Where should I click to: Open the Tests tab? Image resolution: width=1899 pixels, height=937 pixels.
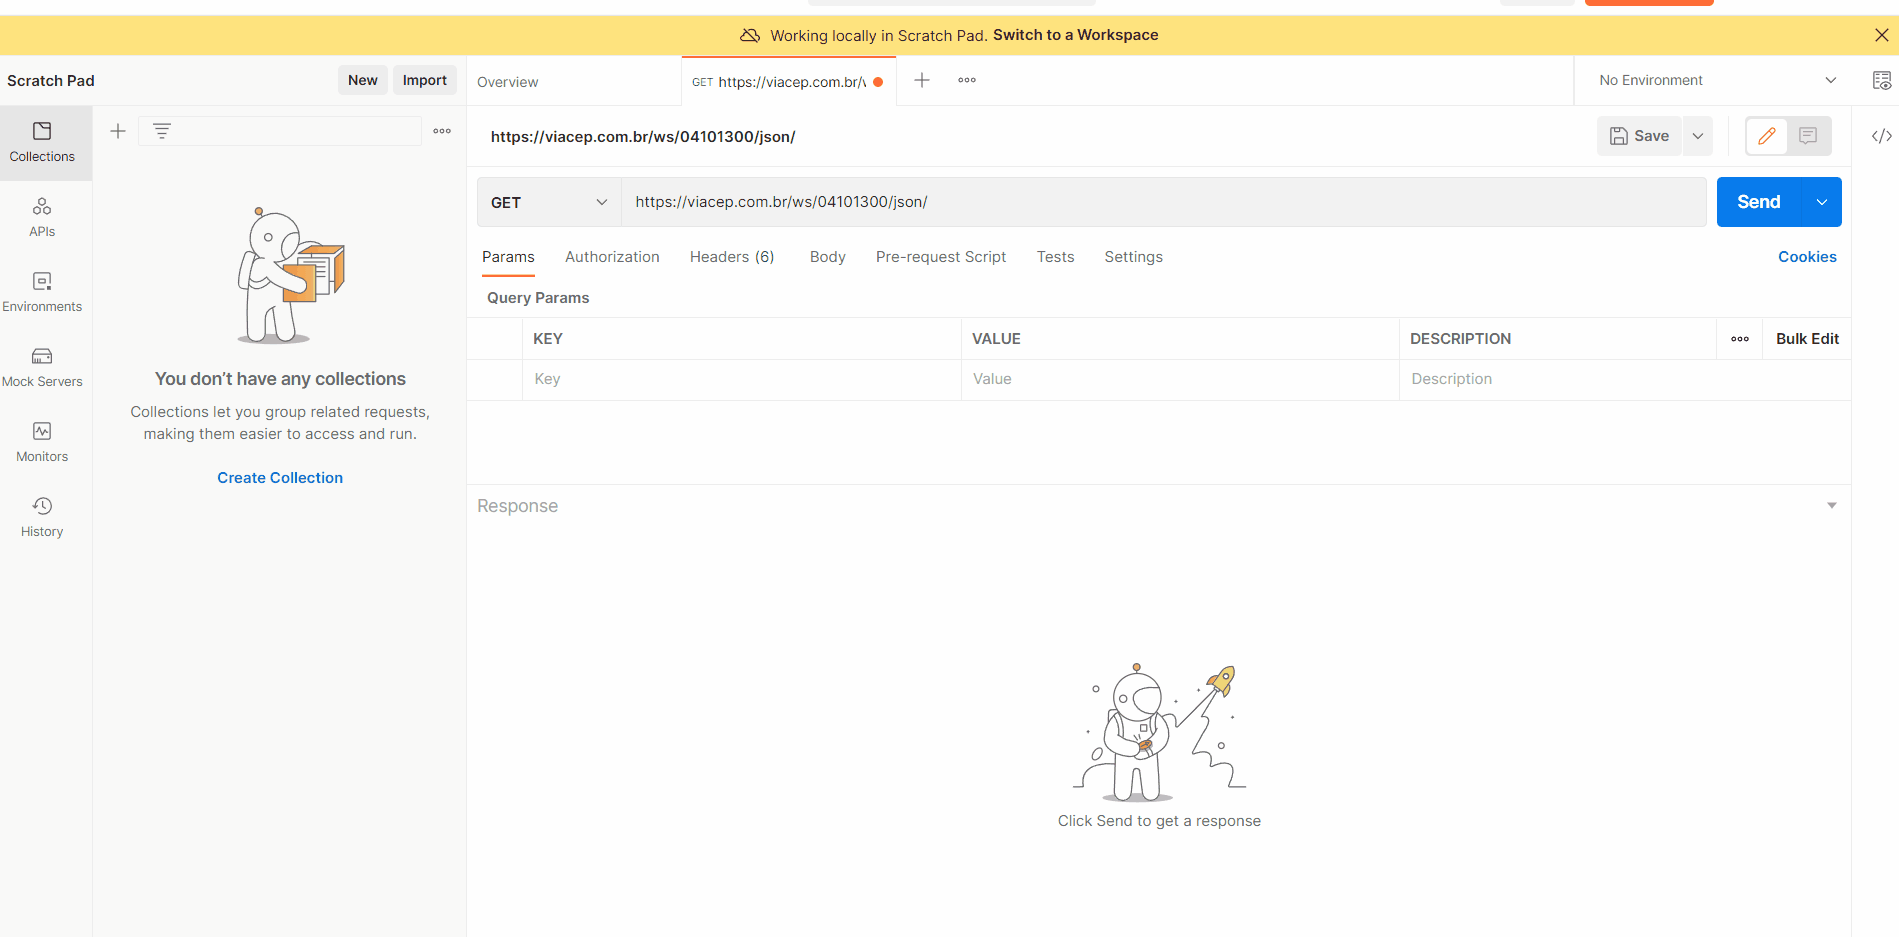click(x=1055, y=257)
